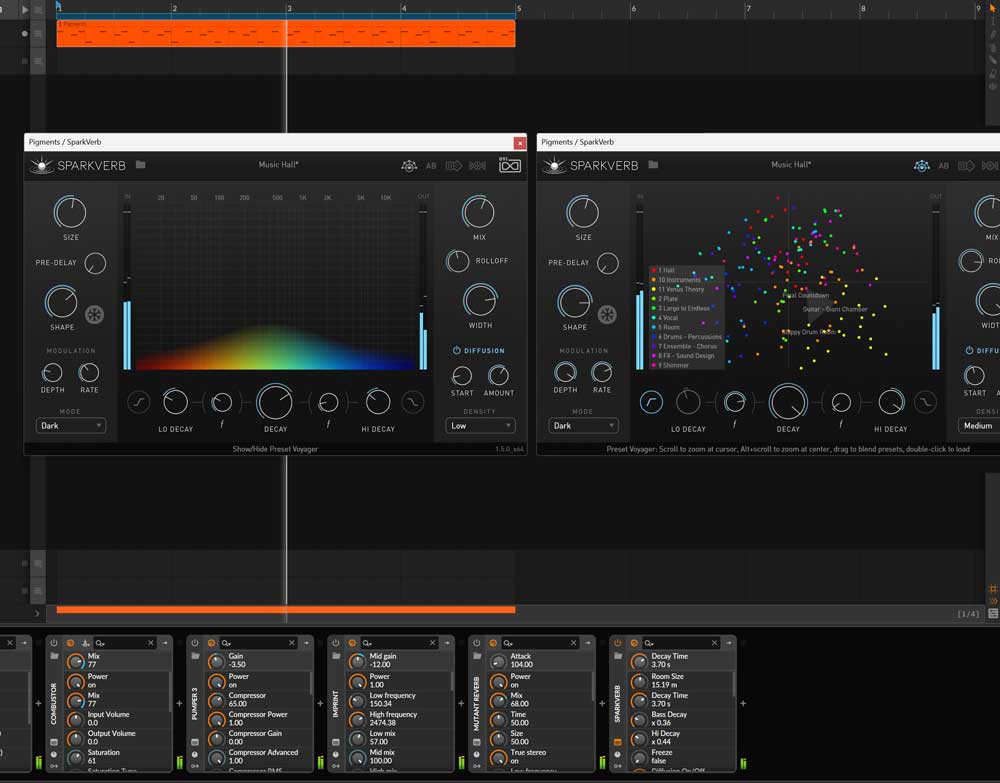Click the add device plus after Imprint

pyautogui.click(x=461, y=704)
